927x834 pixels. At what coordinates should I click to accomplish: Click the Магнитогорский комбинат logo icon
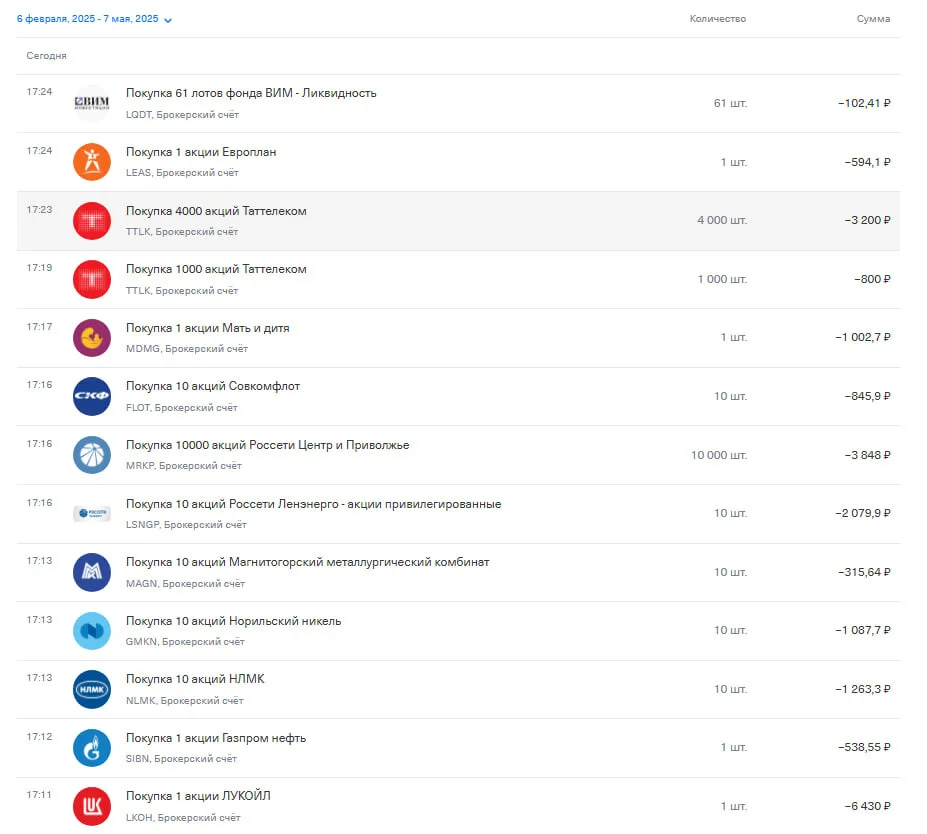(92, 572)
